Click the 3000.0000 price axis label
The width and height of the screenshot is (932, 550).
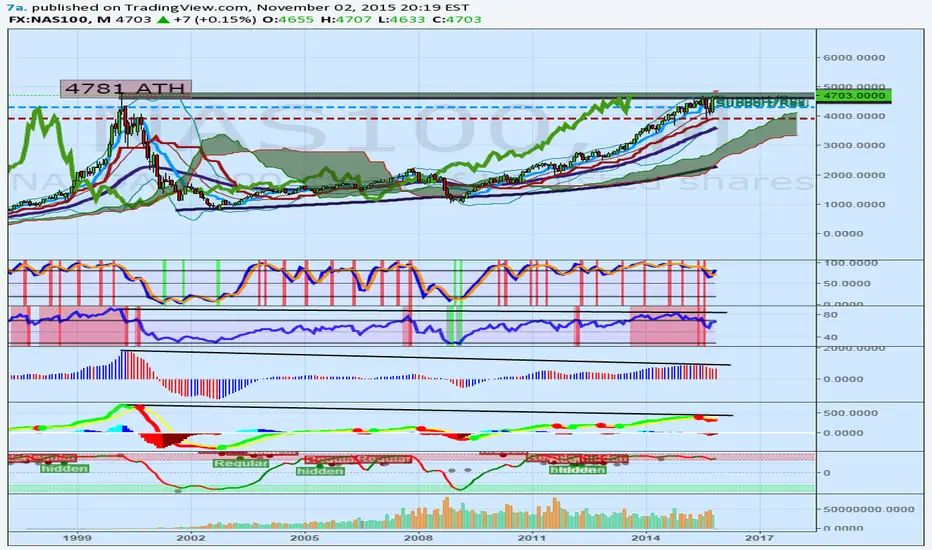point(854,145)
